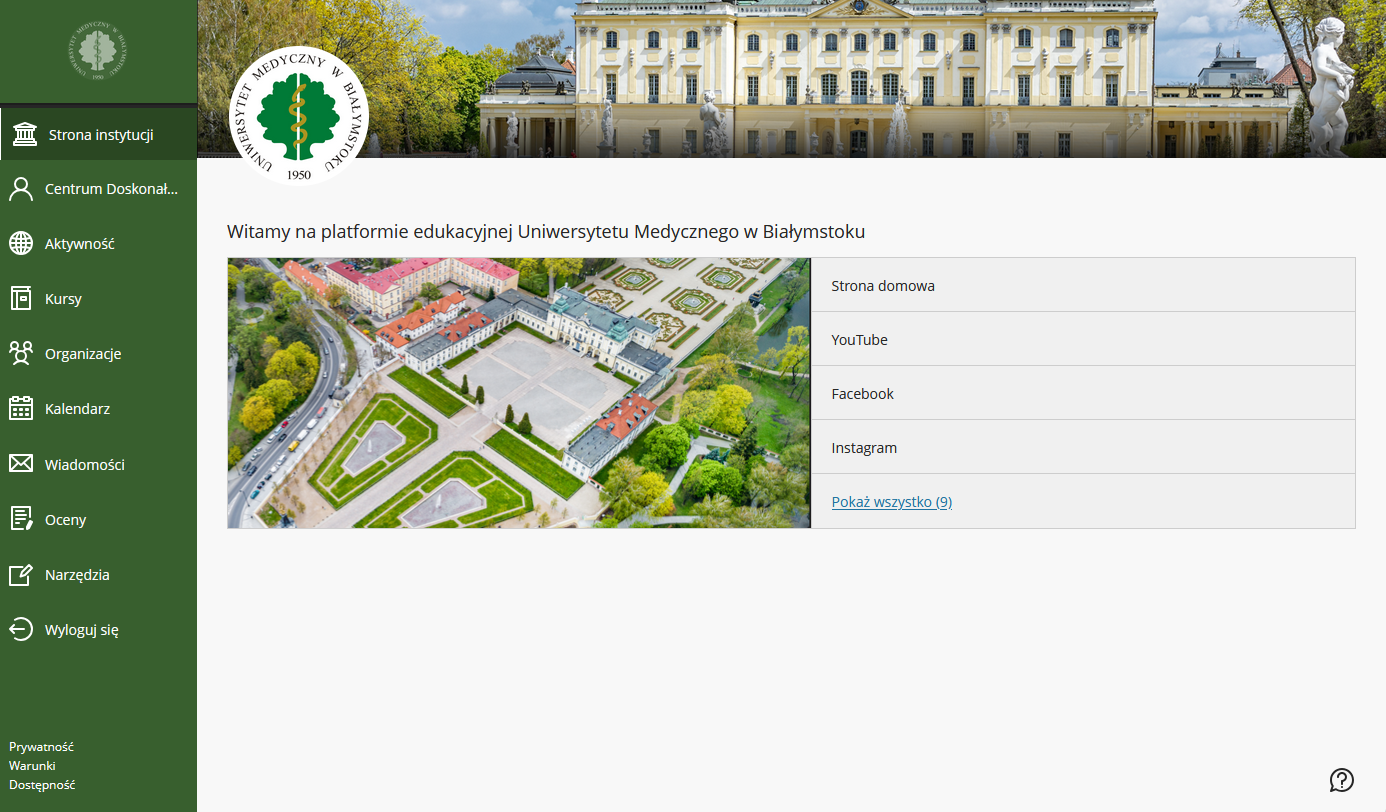This screenshot has height=812, width=1386.
Task: Expand list with Pokaż wszystko (9)
Action: tap(891, 502)
